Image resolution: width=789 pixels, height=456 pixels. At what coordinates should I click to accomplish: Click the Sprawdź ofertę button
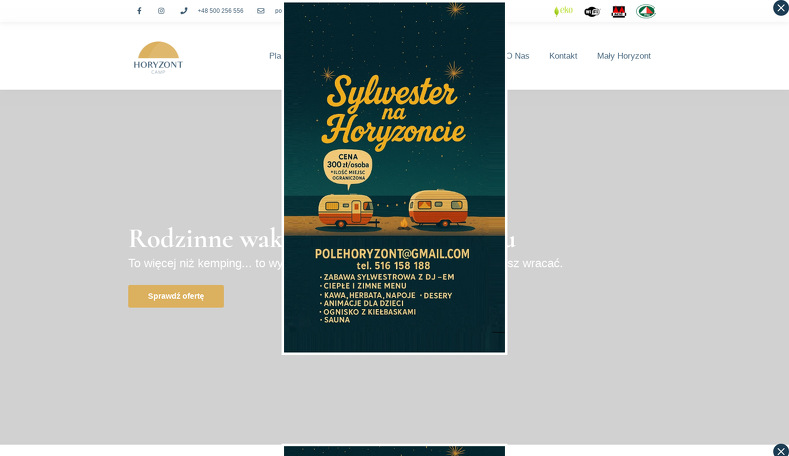[x=176, y=296]
